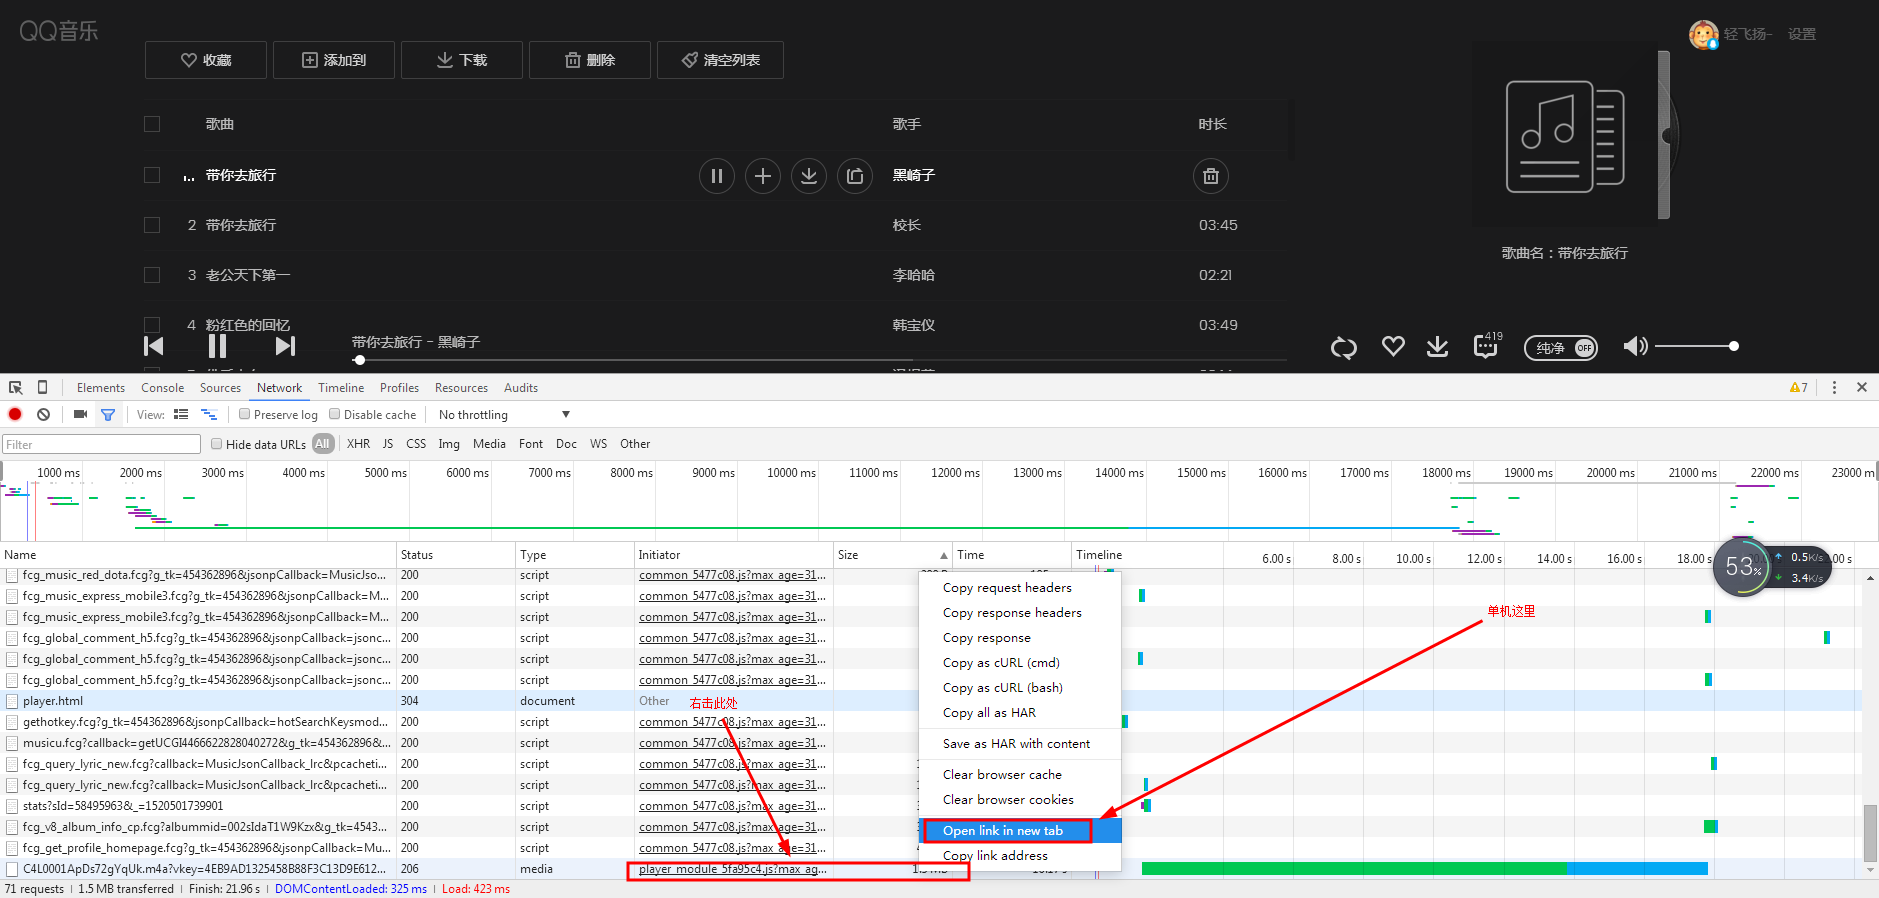
Task: Click the 下载 toolbar button
Action: (462, 60)
